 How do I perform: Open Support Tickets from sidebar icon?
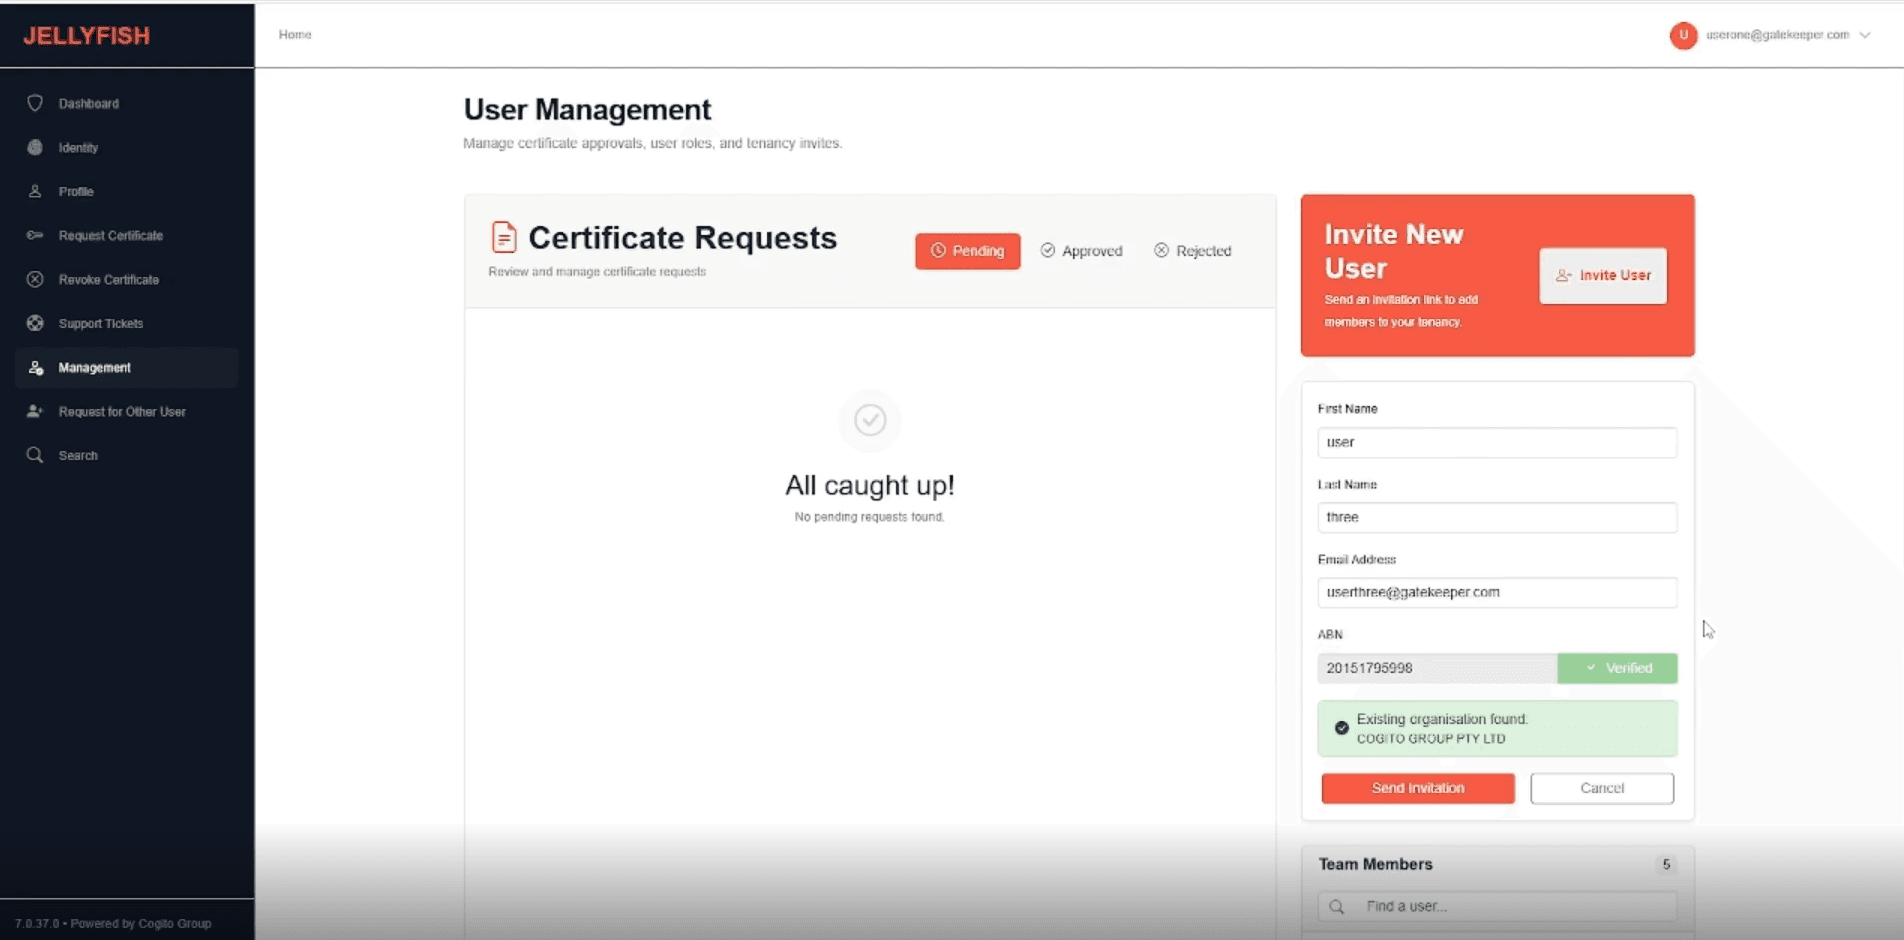point(35,323)
